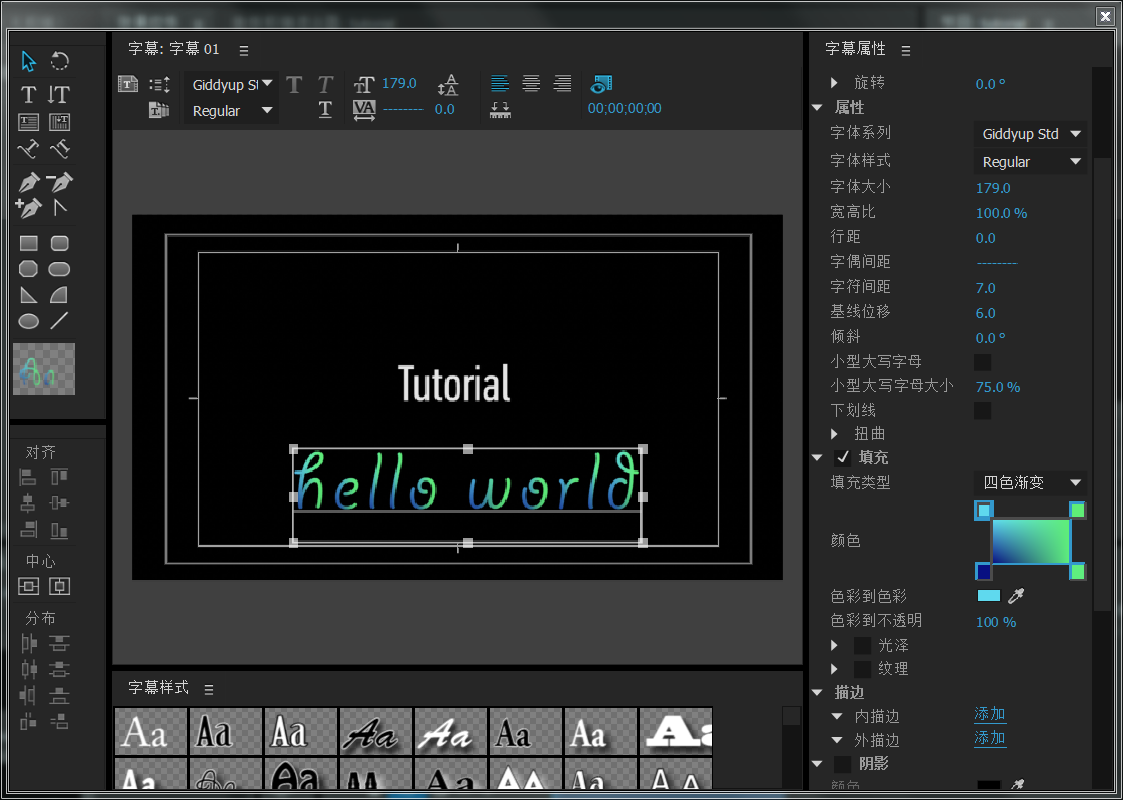Screen dimensions: 1123x800
Task: Select the horizontal Type tool
Action: 29,95
